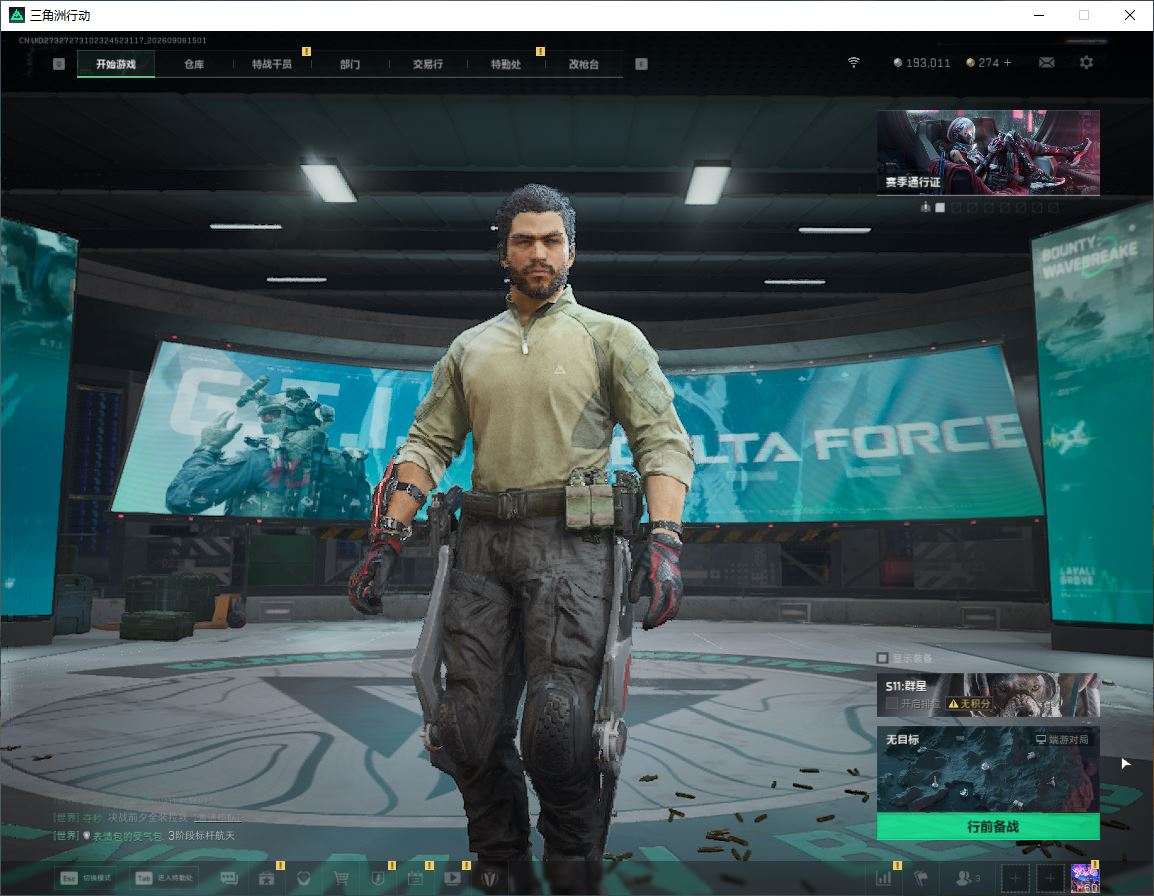Open the flag icon beside the statistics icon

tap(921, 878)
